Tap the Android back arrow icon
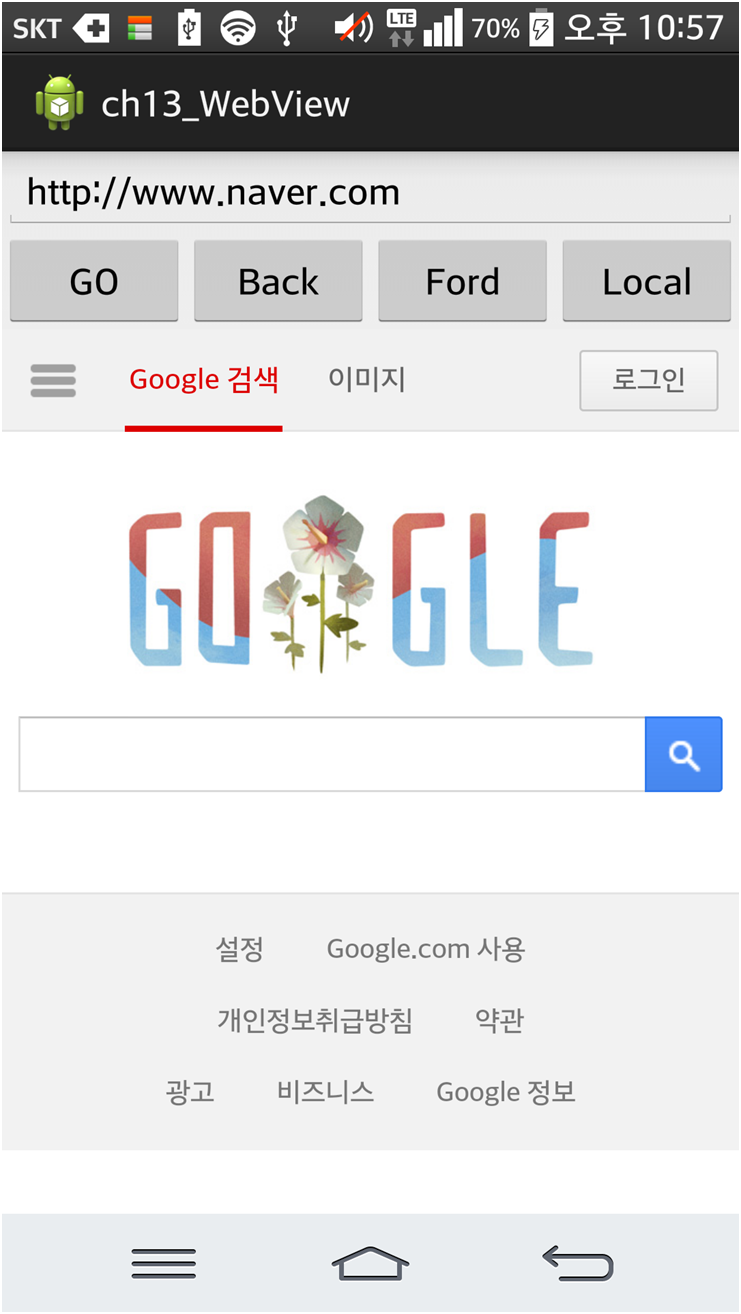 click(x=578, y=1264)
